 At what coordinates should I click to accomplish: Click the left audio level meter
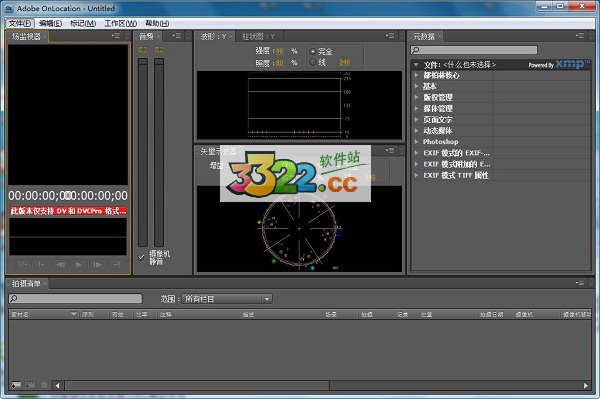[143, 152]
